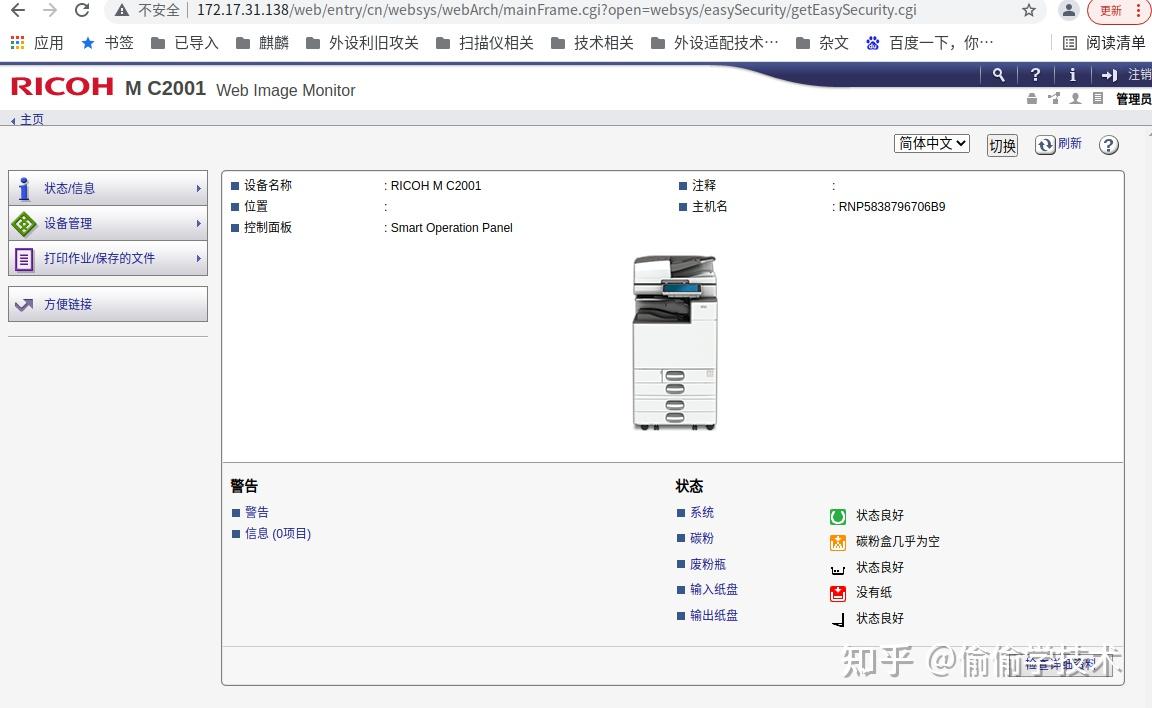
Task: Expand the 状态/信息 submenu arrow
Action: click(x=198, y=189)
